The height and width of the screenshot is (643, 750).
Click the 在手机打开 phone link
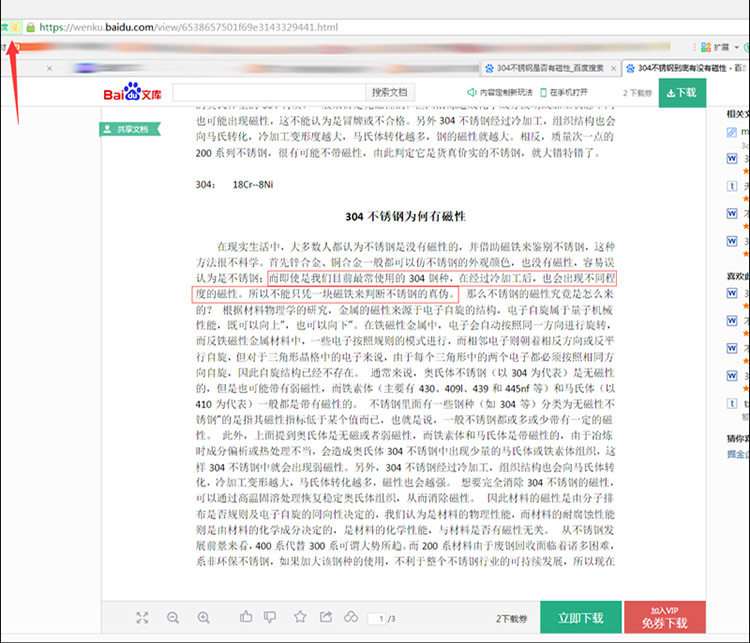point(564,92)
